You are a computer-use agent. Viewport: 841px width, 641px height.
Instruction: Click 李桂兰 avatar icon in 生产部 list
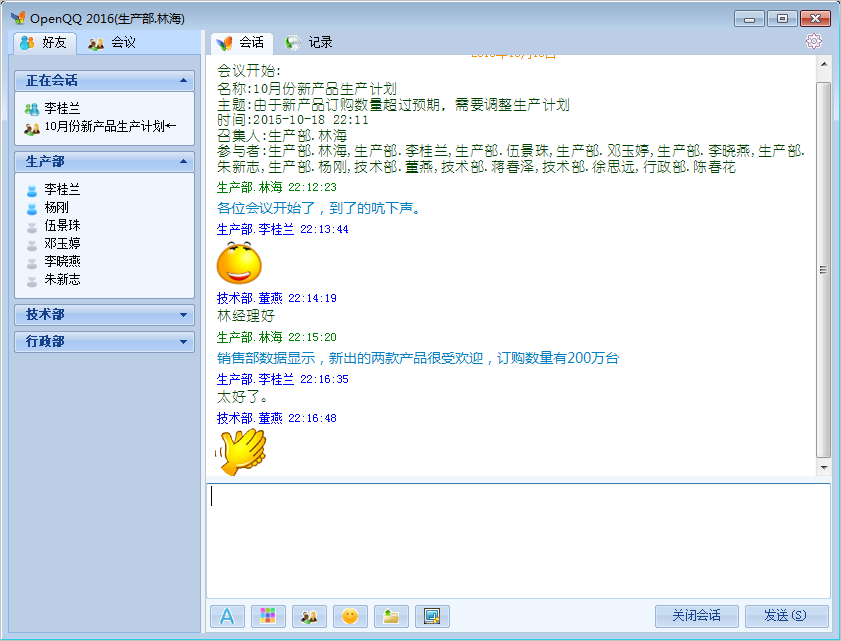(32, 190)
